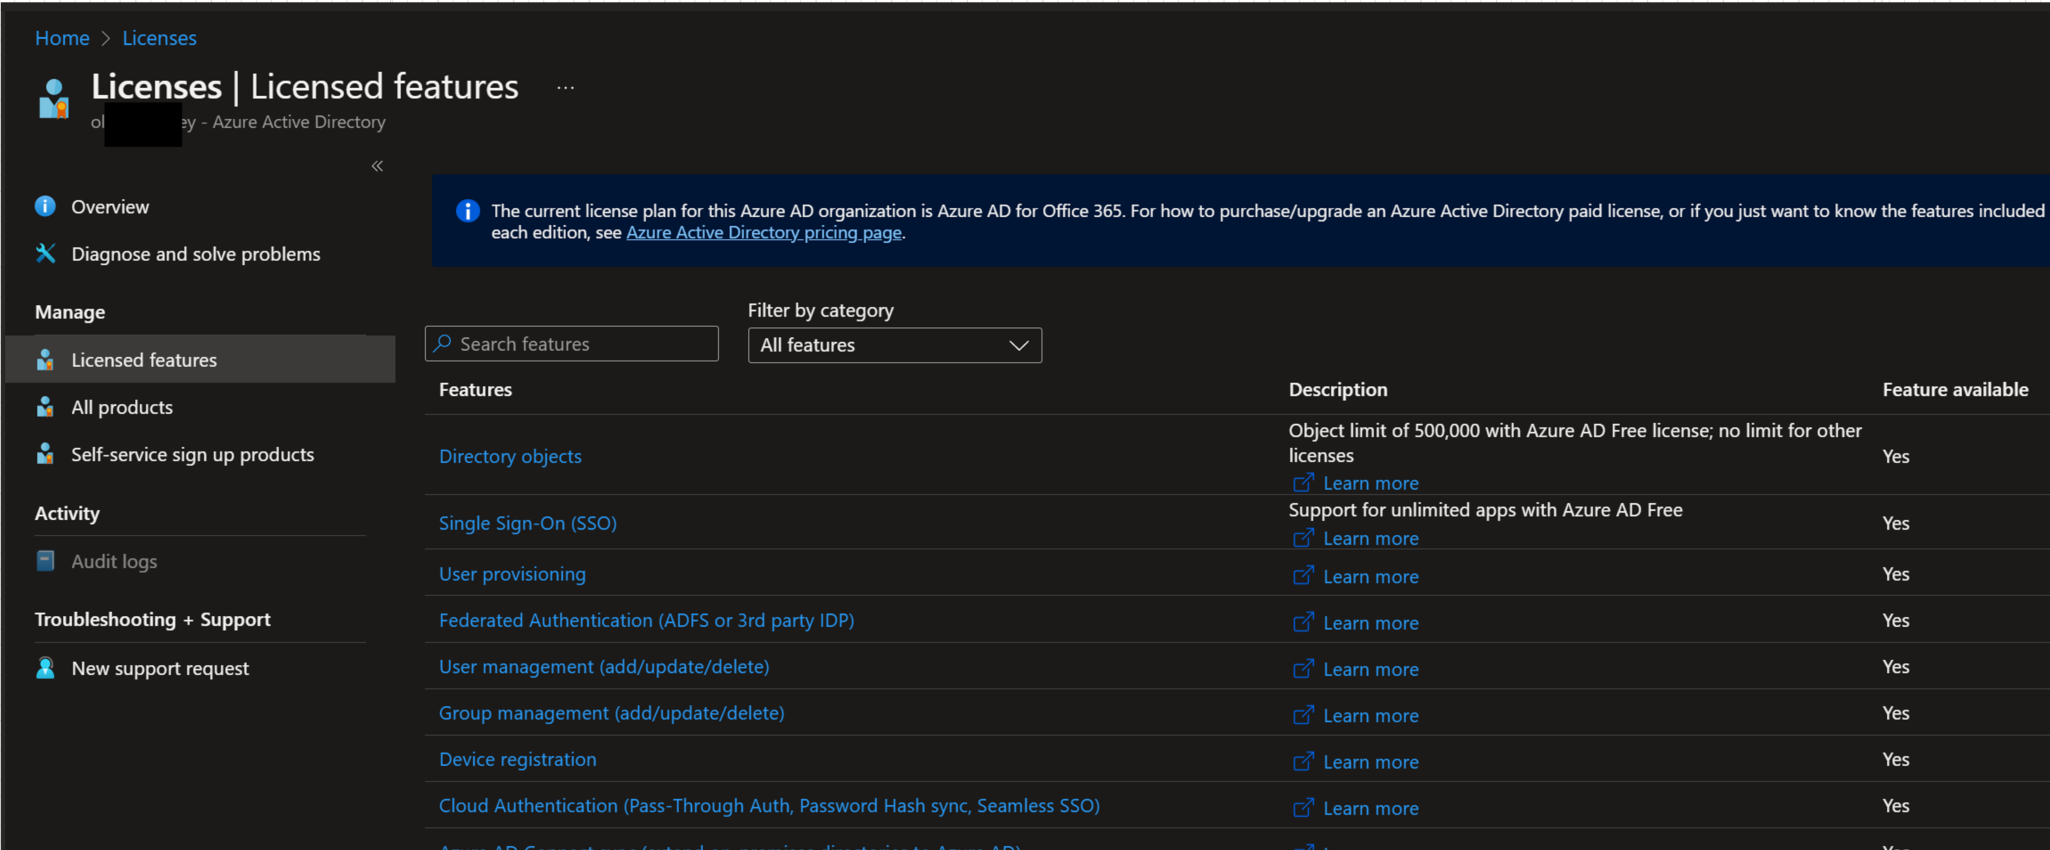This screenshot has height=850, width=2050.
Task: Click the Yes value in Device registration row
Action: [1896, 759]
